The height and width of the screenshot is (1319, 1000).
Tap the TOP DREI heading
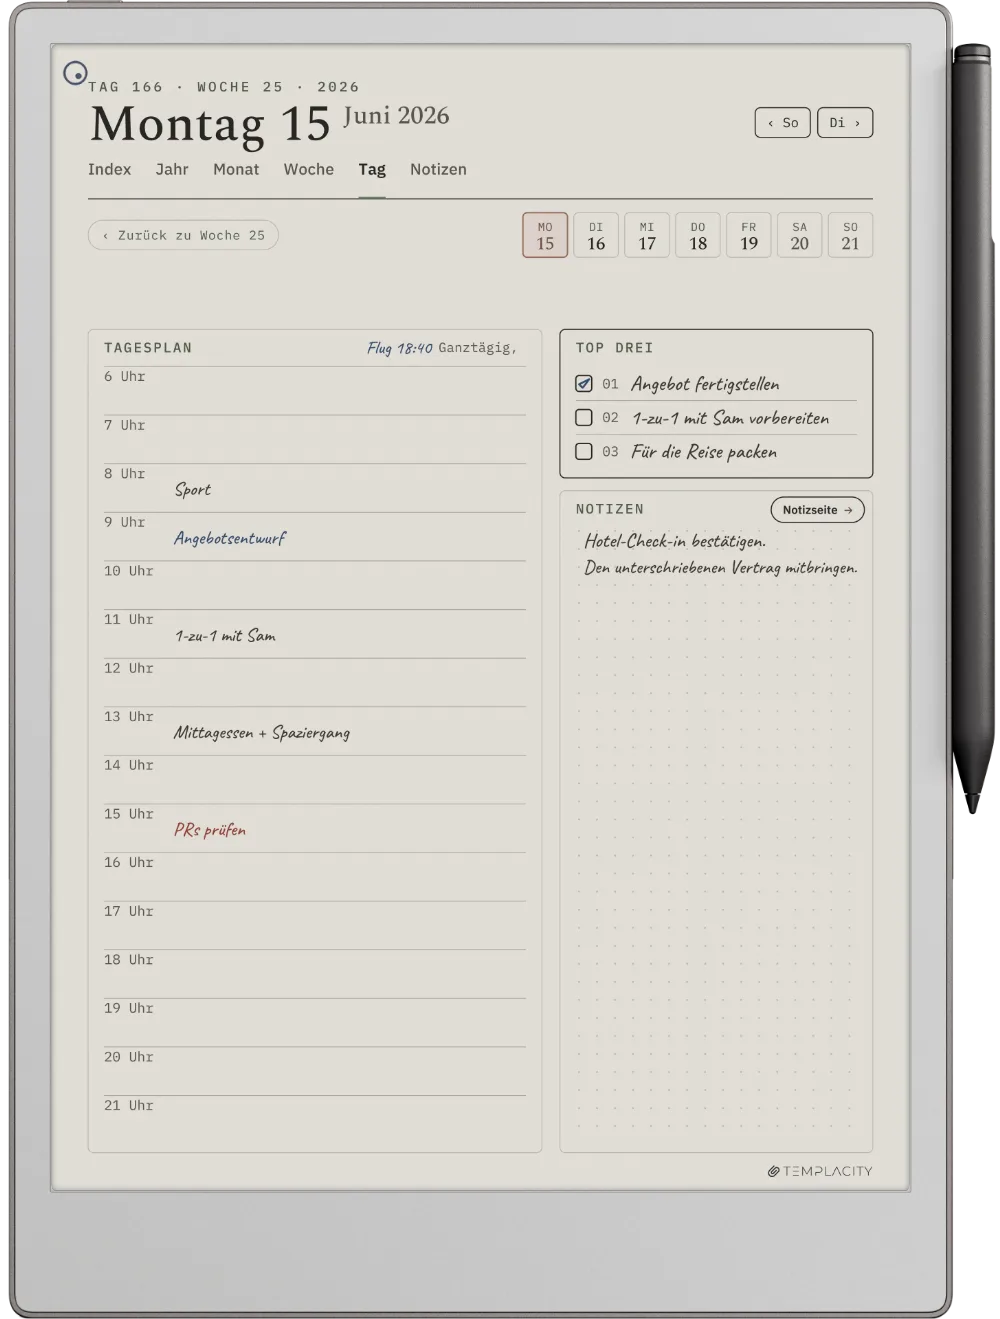click(614, 348)
